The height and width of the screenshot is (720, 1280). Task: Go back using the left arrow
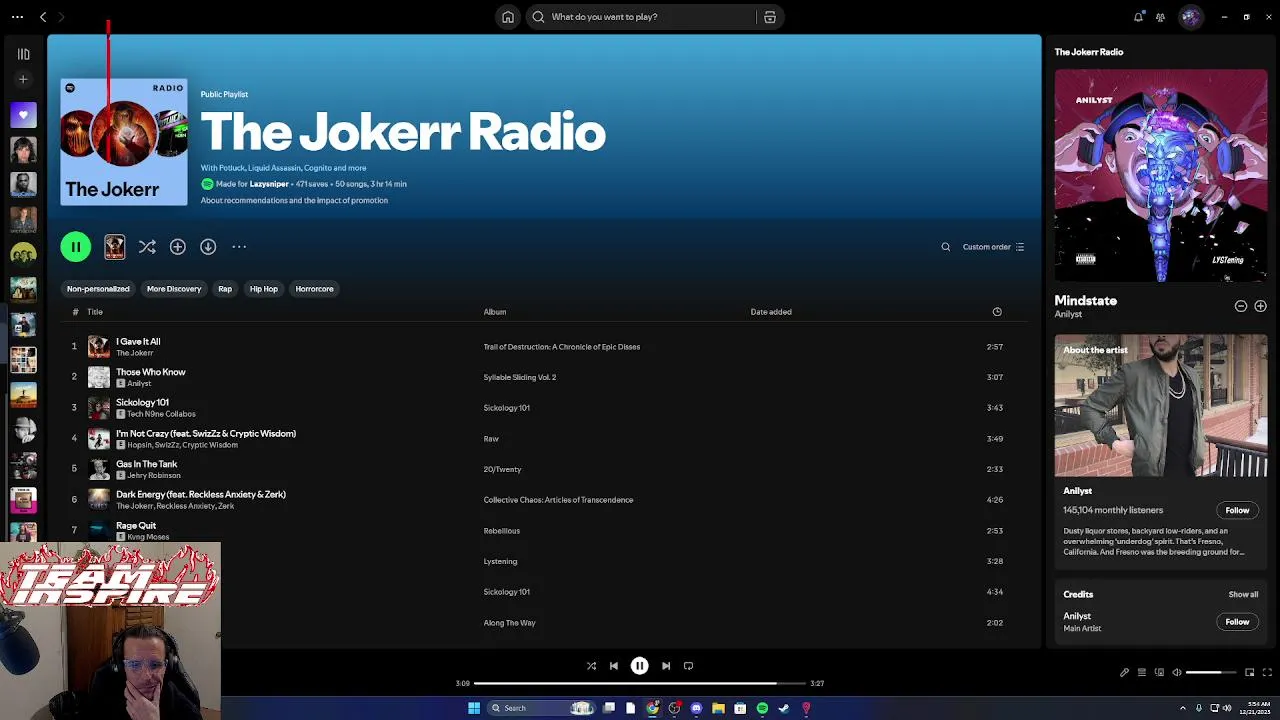43,17
